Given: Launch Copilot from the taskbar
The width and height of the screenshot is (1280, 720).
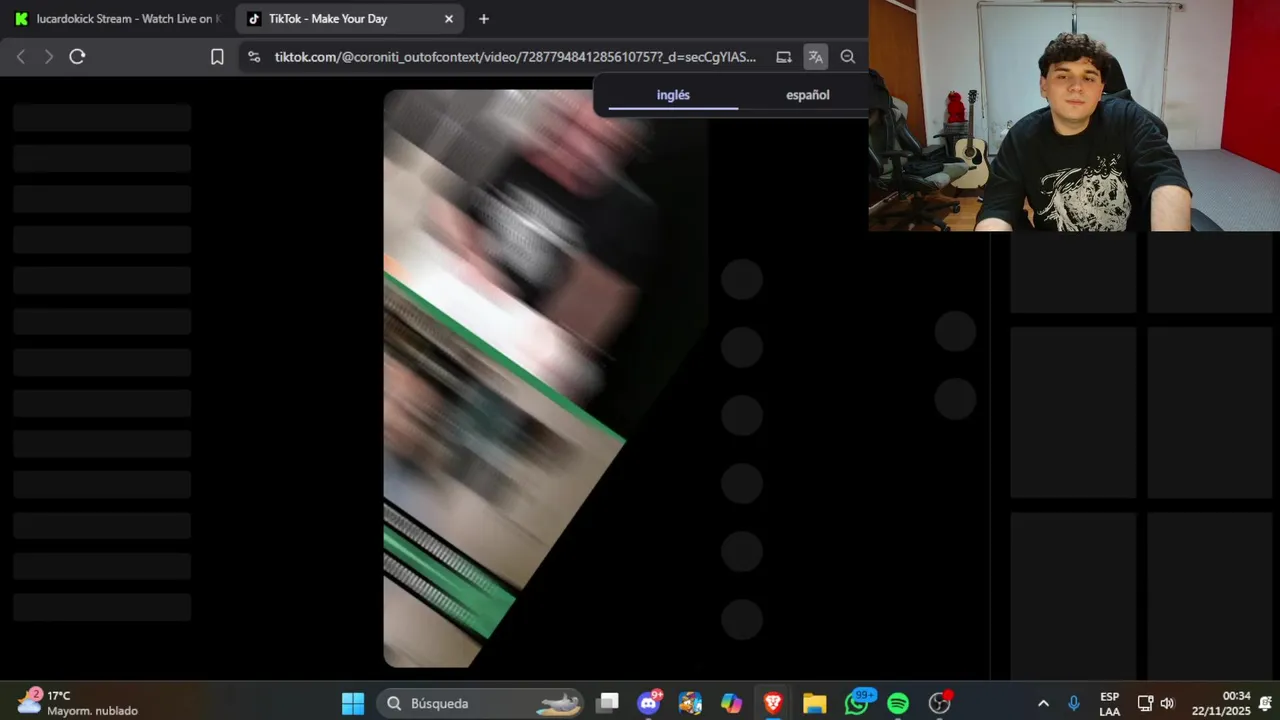Looking at the screenshot, I should [x=732, y=703].
